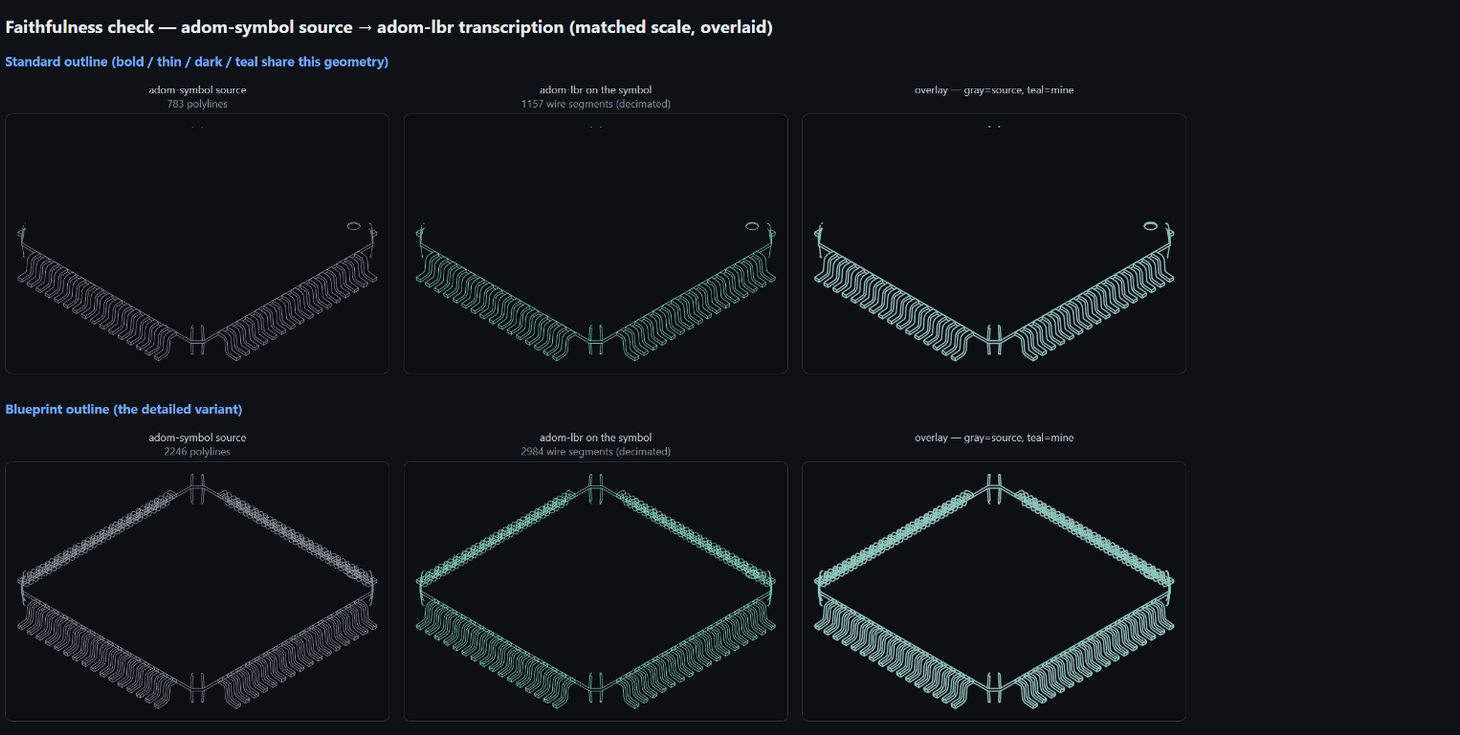Viewport: 1460px width, 735px height.
Task: Click the top 'adom-lbr on the symbol' label
Action: (596, 90)
